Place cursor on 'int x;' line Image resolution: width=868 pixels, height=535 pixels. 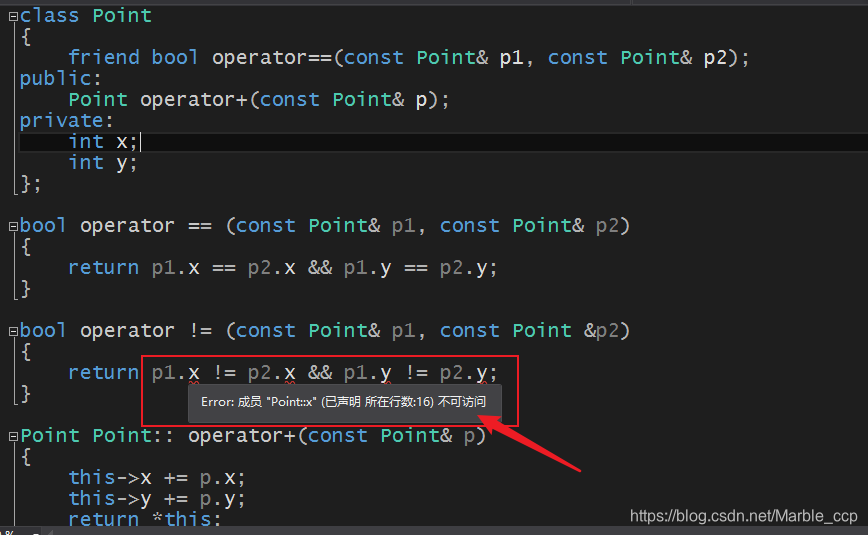click(102, 142)
